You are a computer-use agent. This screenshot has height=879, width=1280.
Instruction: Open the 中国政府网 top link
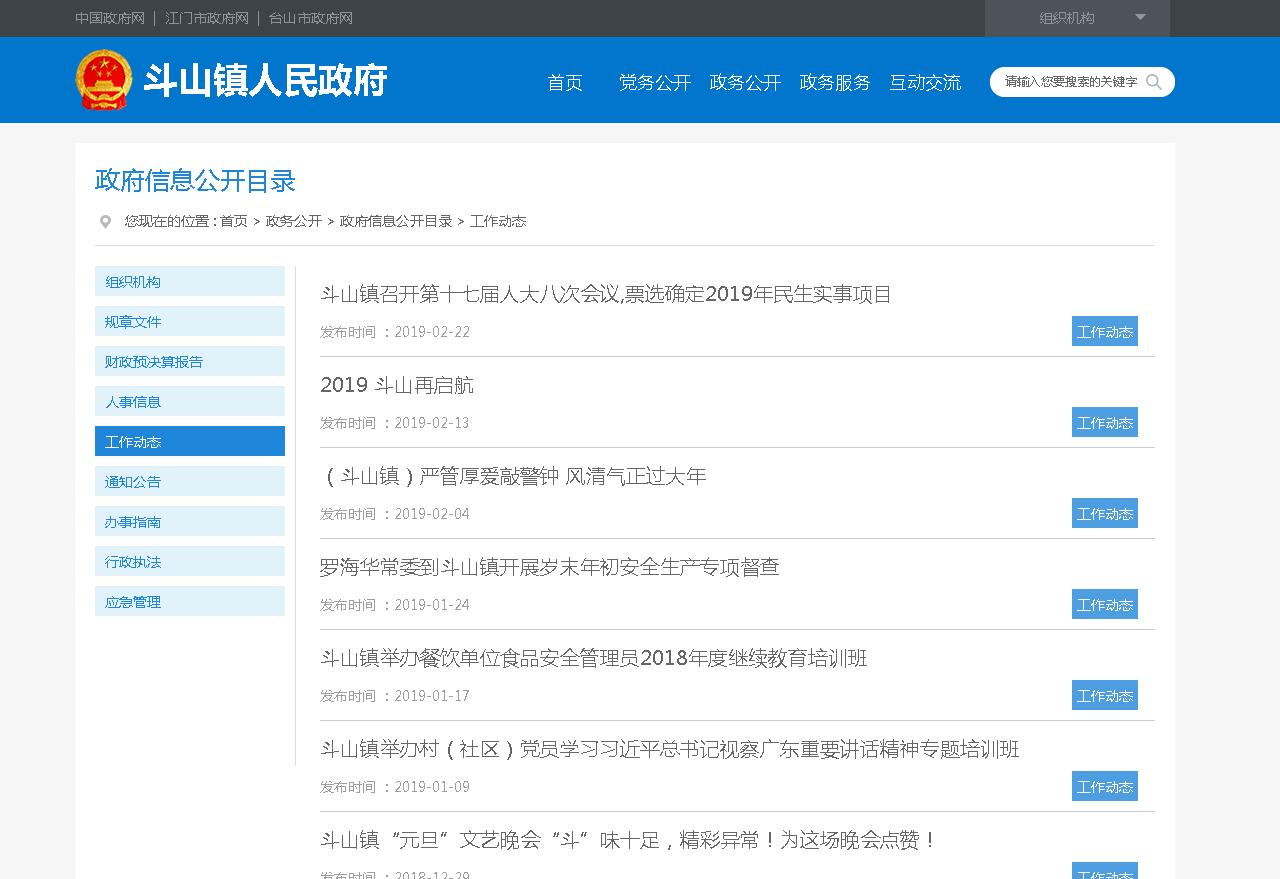[110, 18]
